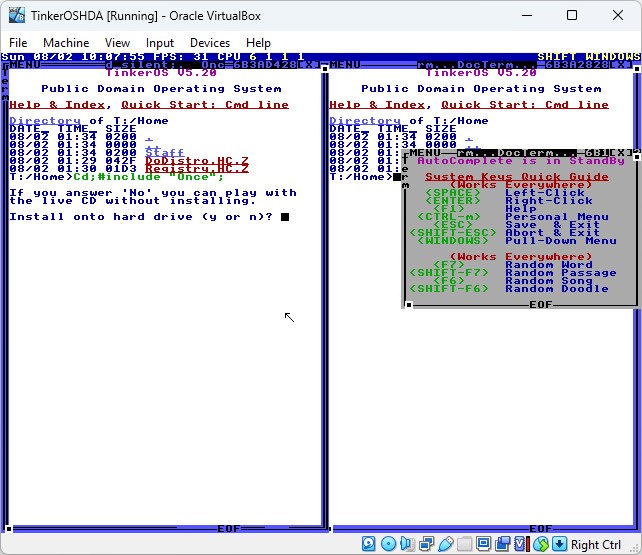Click MENU on the AutoComplete popup window
This screenshot has width=642, height=555.
tap(425, 153)
